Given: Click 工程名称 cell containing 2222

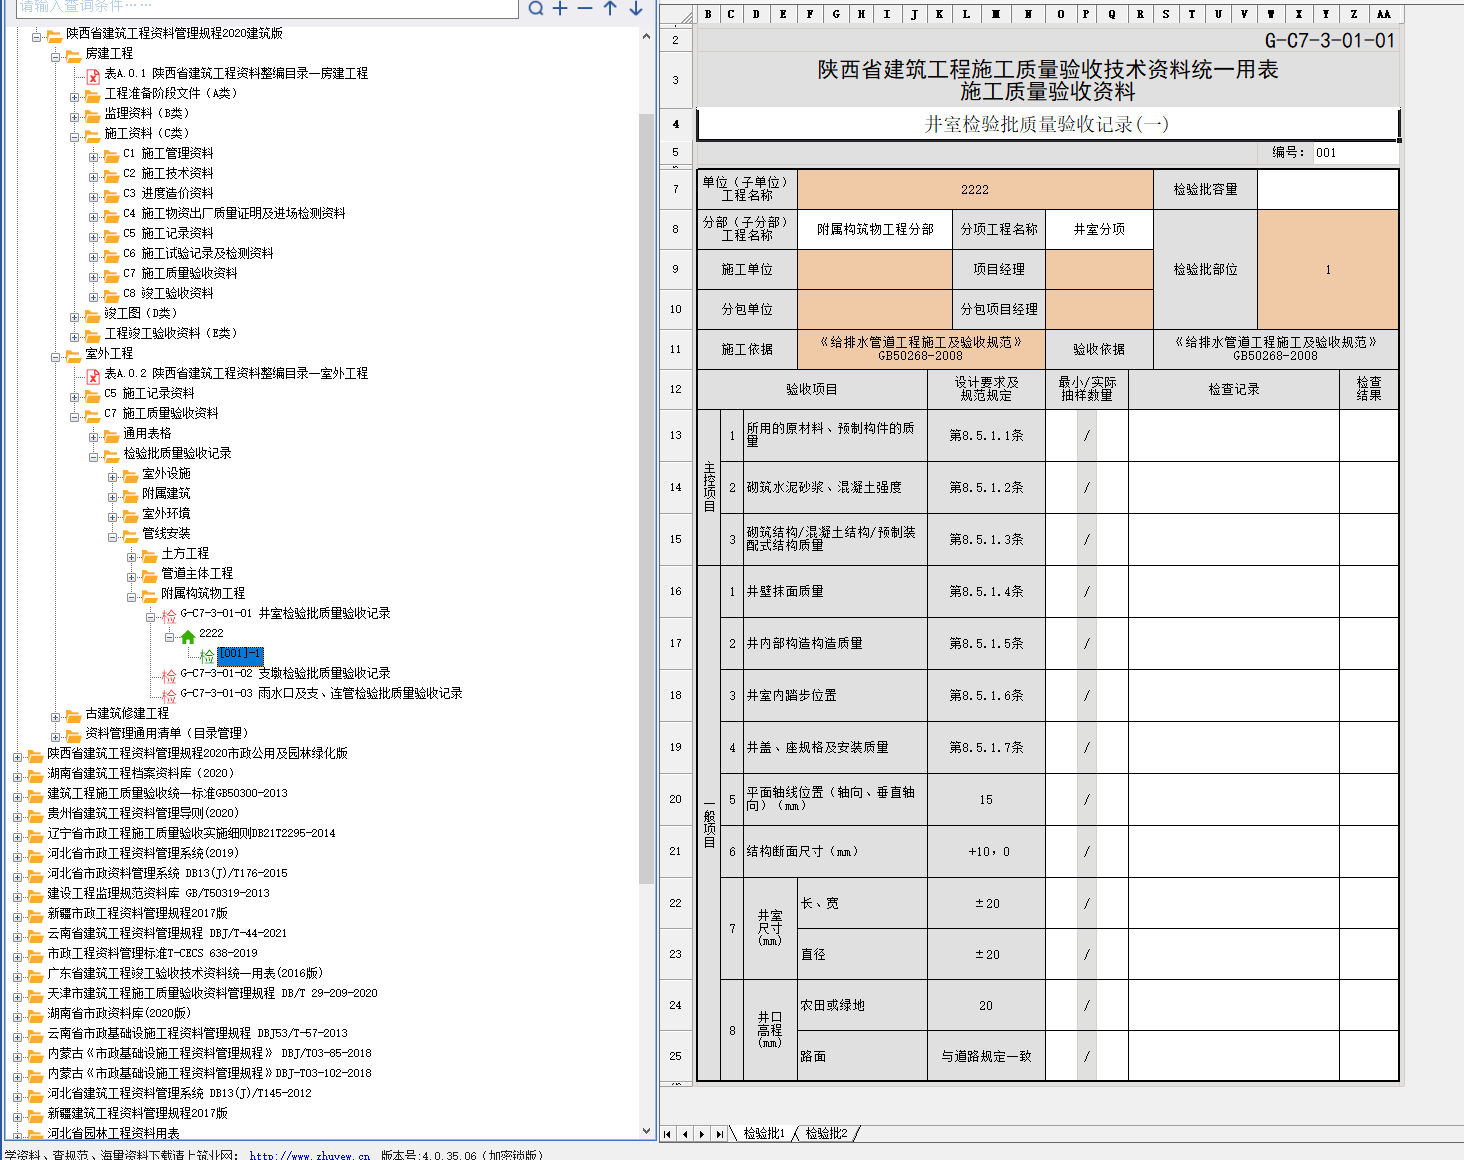Looking at the screenshot, I should (975, 189).
